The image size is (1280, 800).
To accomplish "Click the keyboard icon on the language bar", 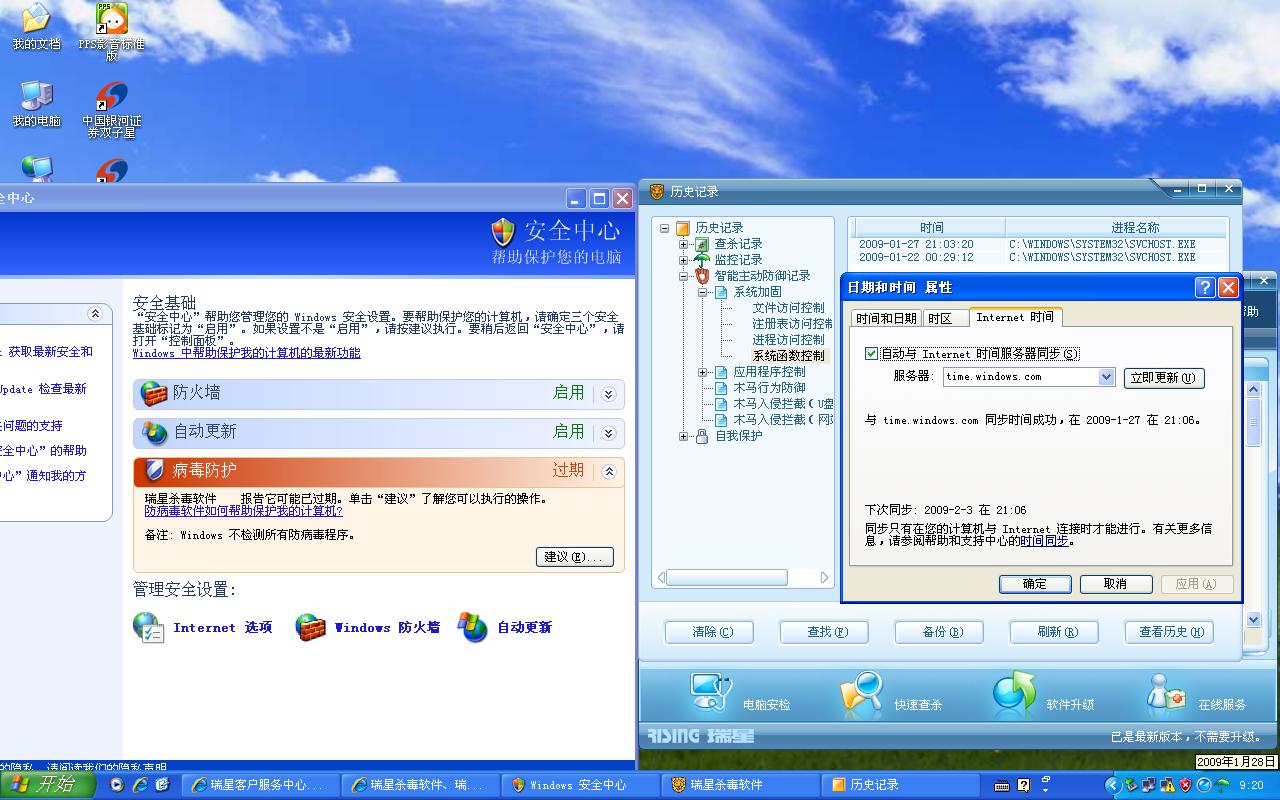I will (x=1002, y=785).
